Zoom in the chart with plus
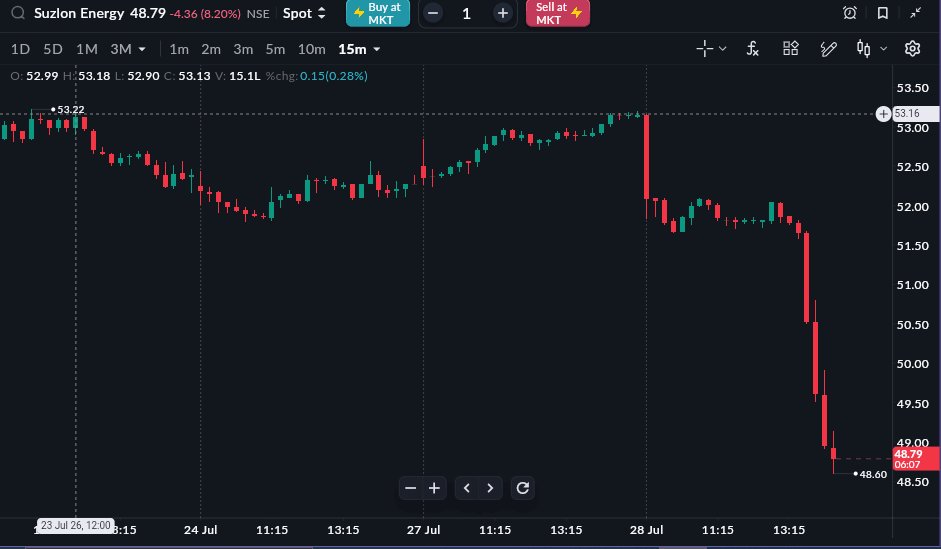The width and height of the screenshot is (941, 549). point(434,488)
